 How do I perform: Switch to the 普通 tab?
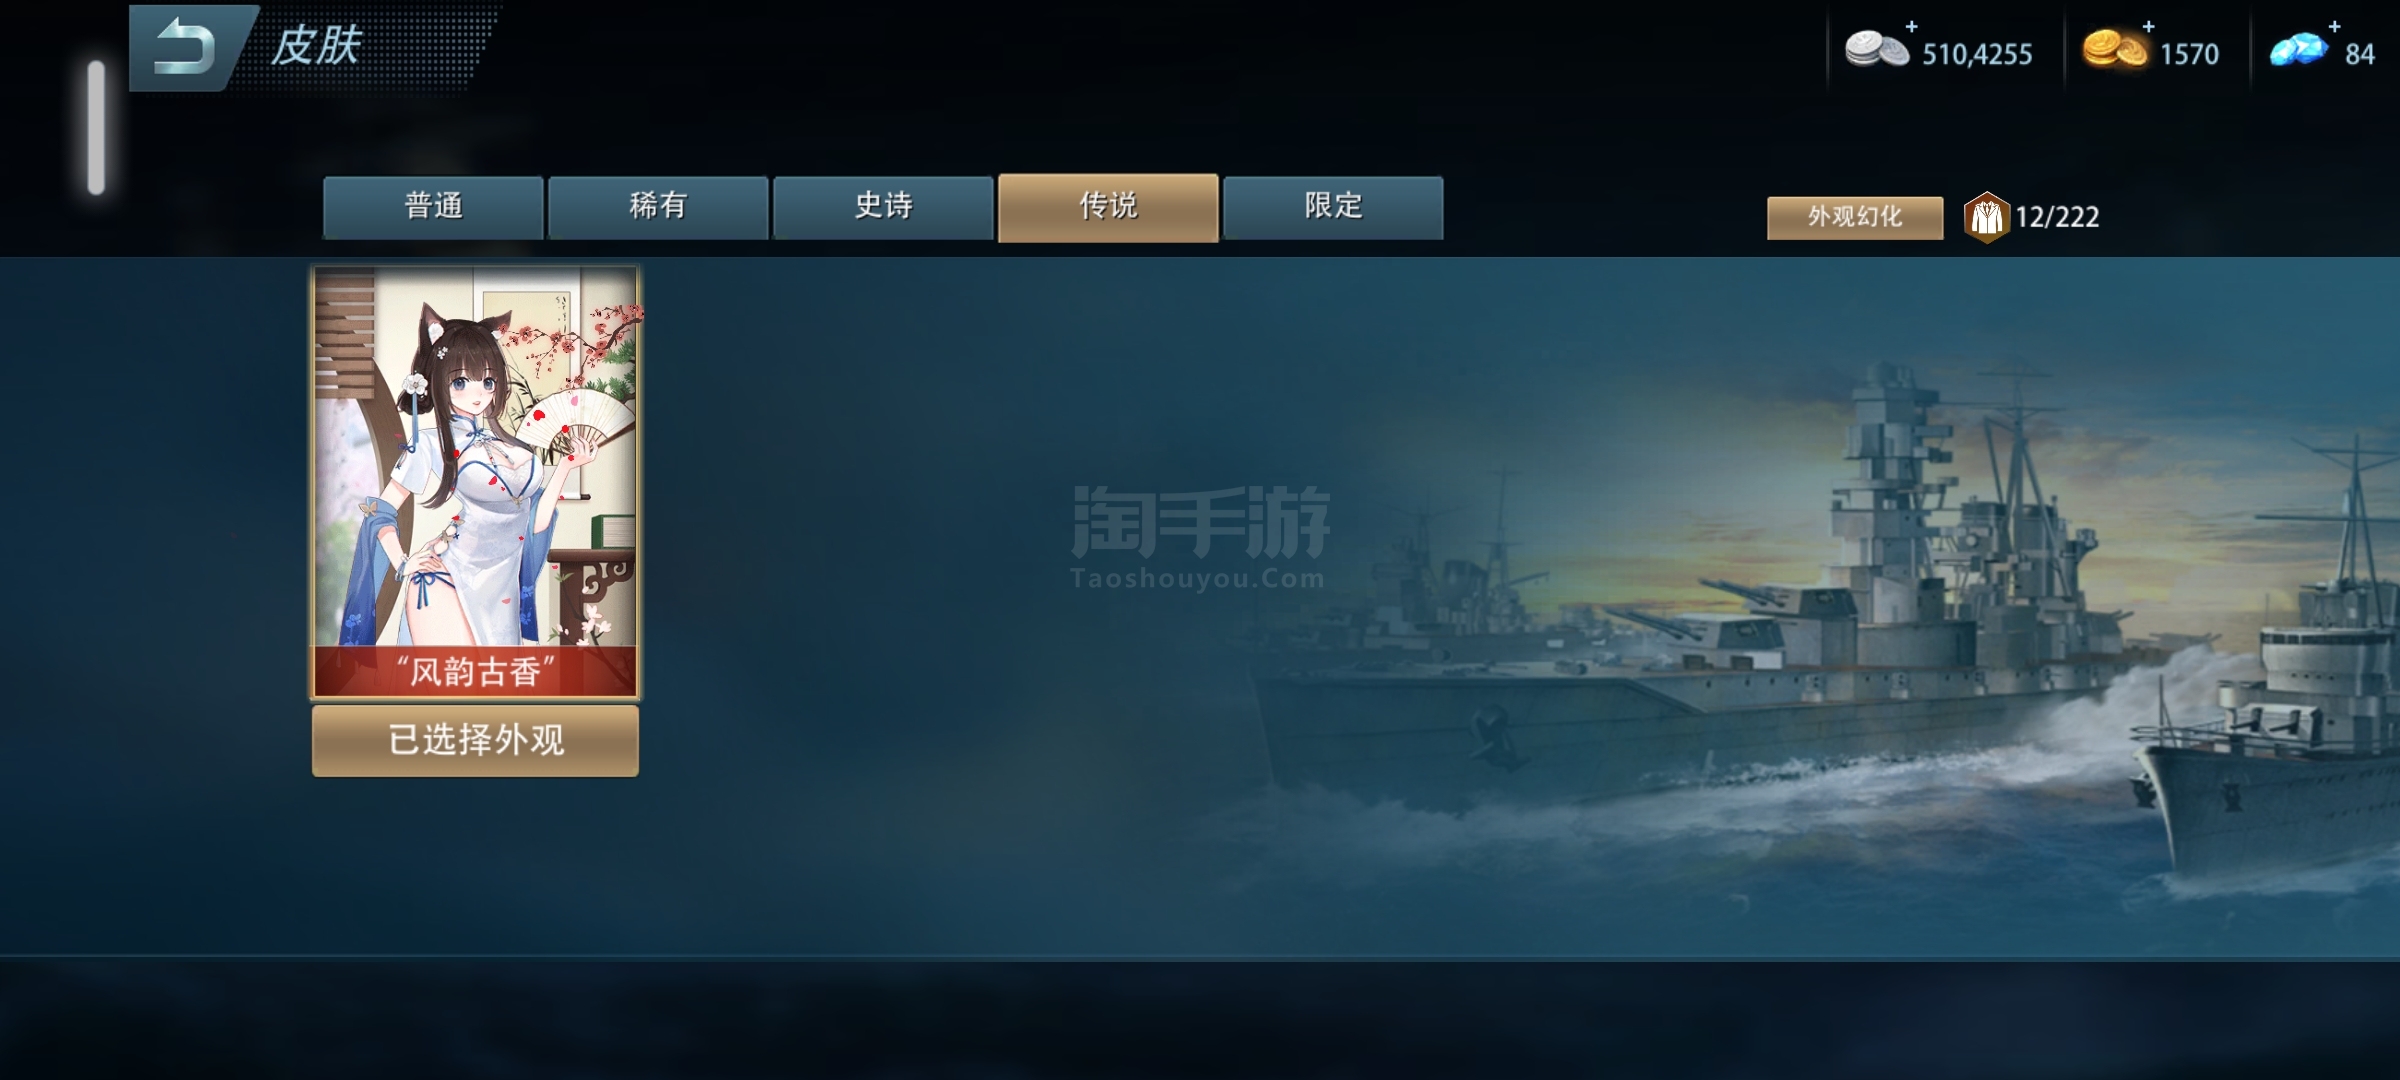(x=433, y=207)
